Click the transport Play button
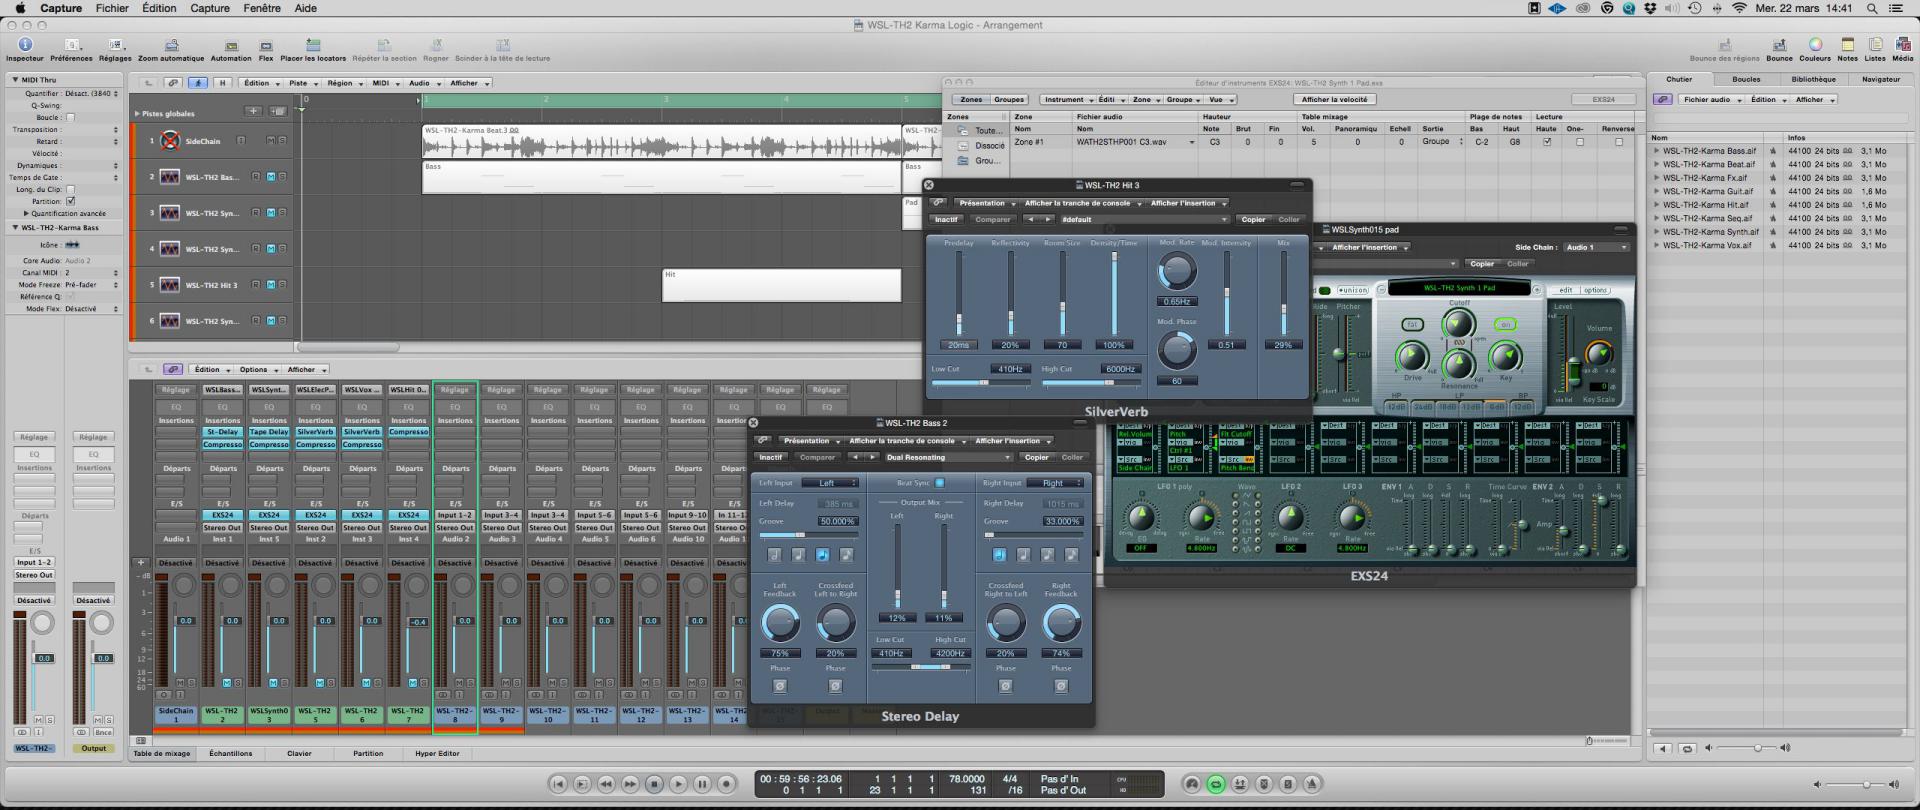This screenshot has width=1920, height=810. (678, 784)
